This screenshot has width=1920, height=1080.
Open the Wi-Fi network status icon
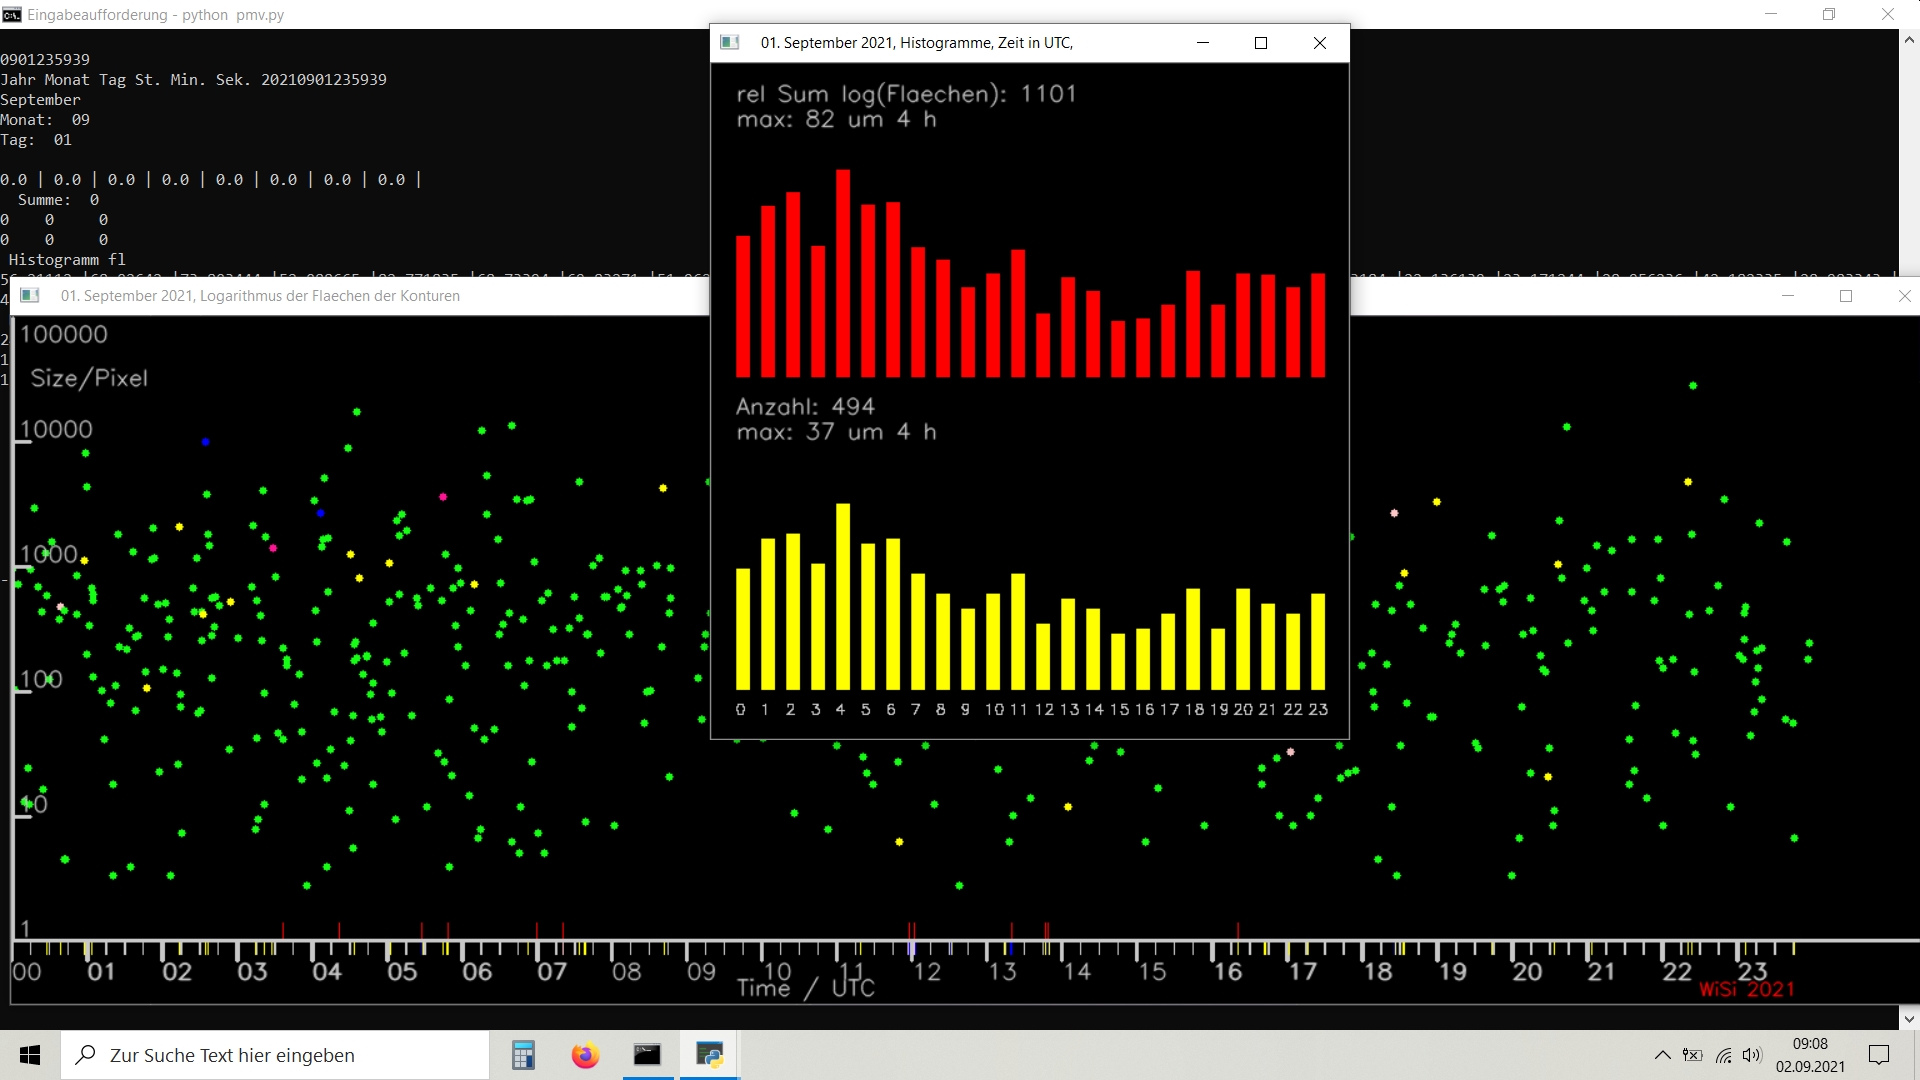pos(1723,1055)
